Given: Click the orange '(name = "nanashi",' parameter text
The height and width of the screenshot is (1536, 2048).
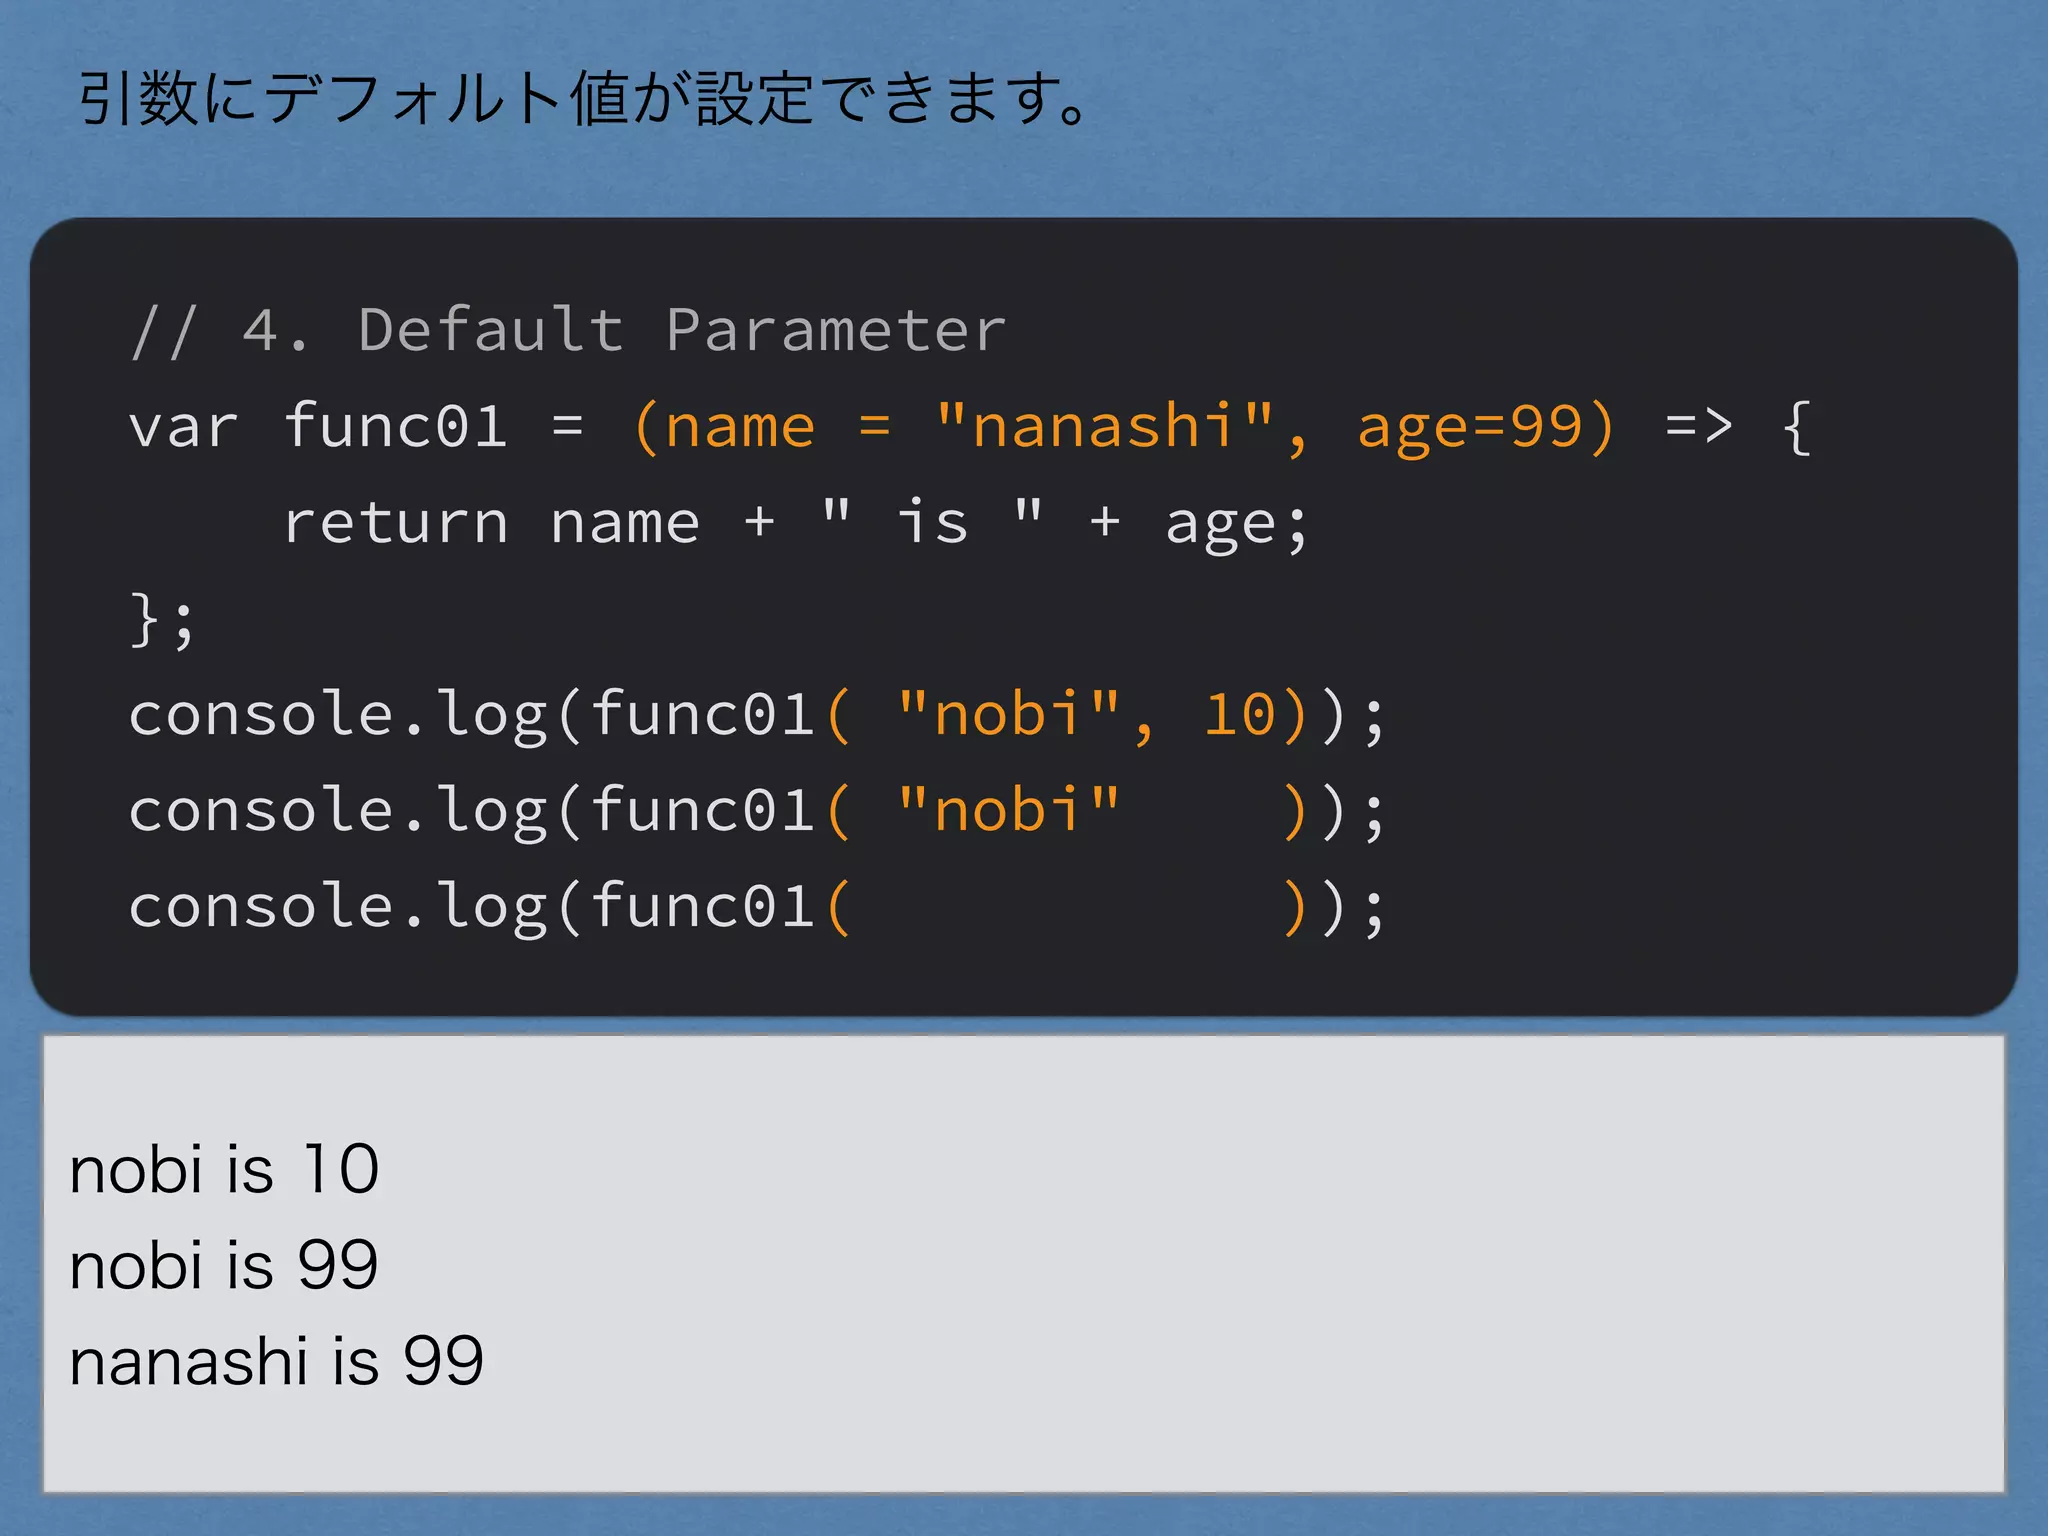Looking at the screenshot, I should [x=970, y=427].
